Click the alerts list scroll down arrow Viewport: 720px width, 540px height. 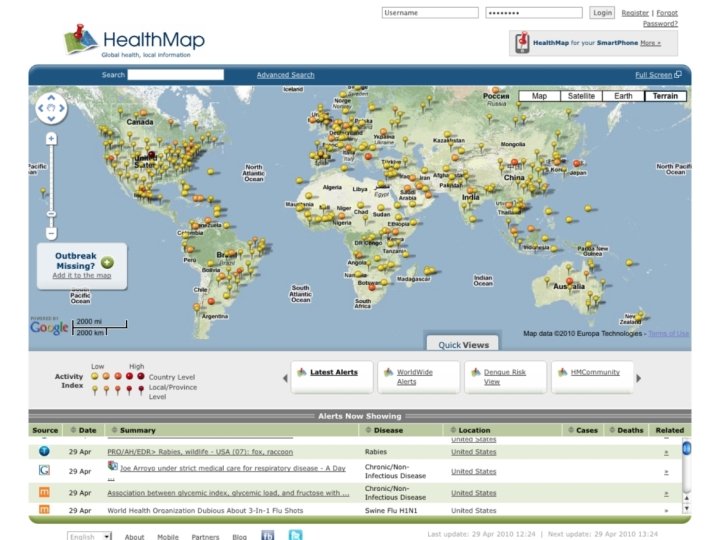point(686,508)
